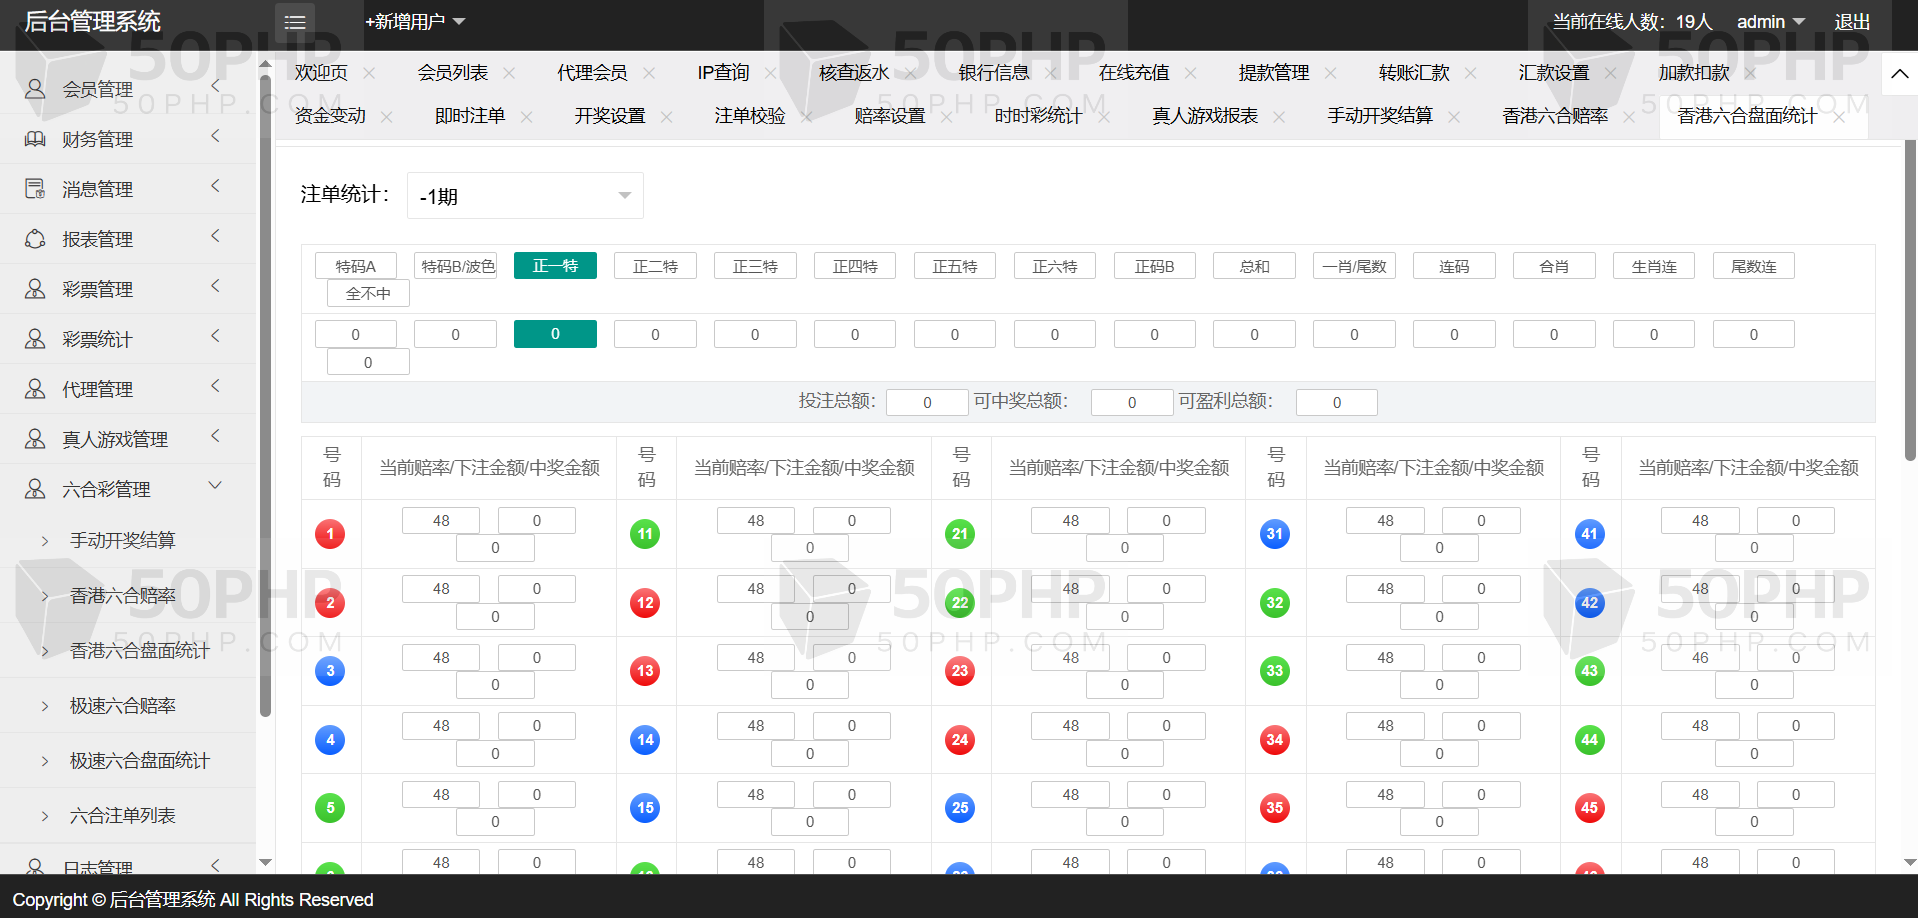1918x918 pixels.
Task: Close the 香港六合盘面统计 tab
Action: (x=1839, y=117)
